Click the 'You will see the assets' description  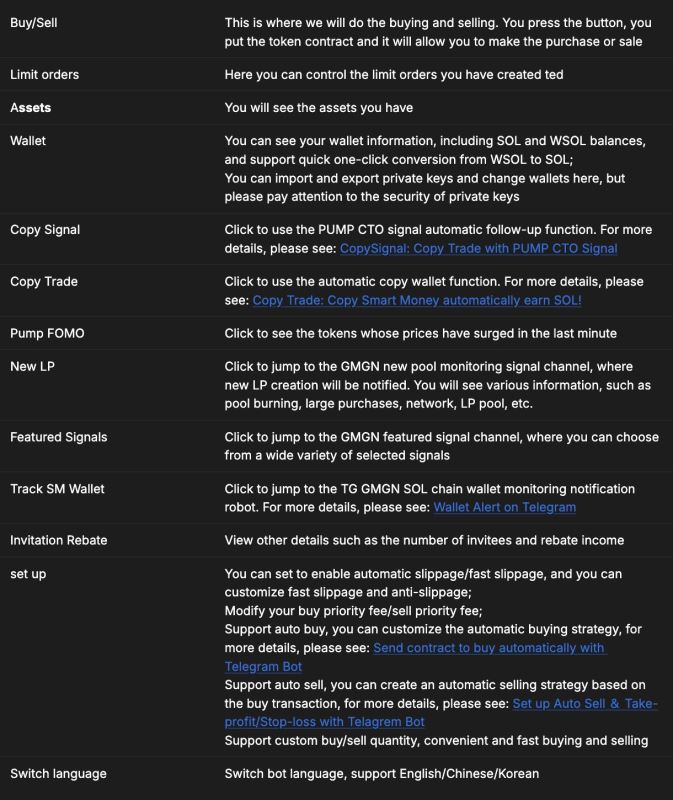318,108
